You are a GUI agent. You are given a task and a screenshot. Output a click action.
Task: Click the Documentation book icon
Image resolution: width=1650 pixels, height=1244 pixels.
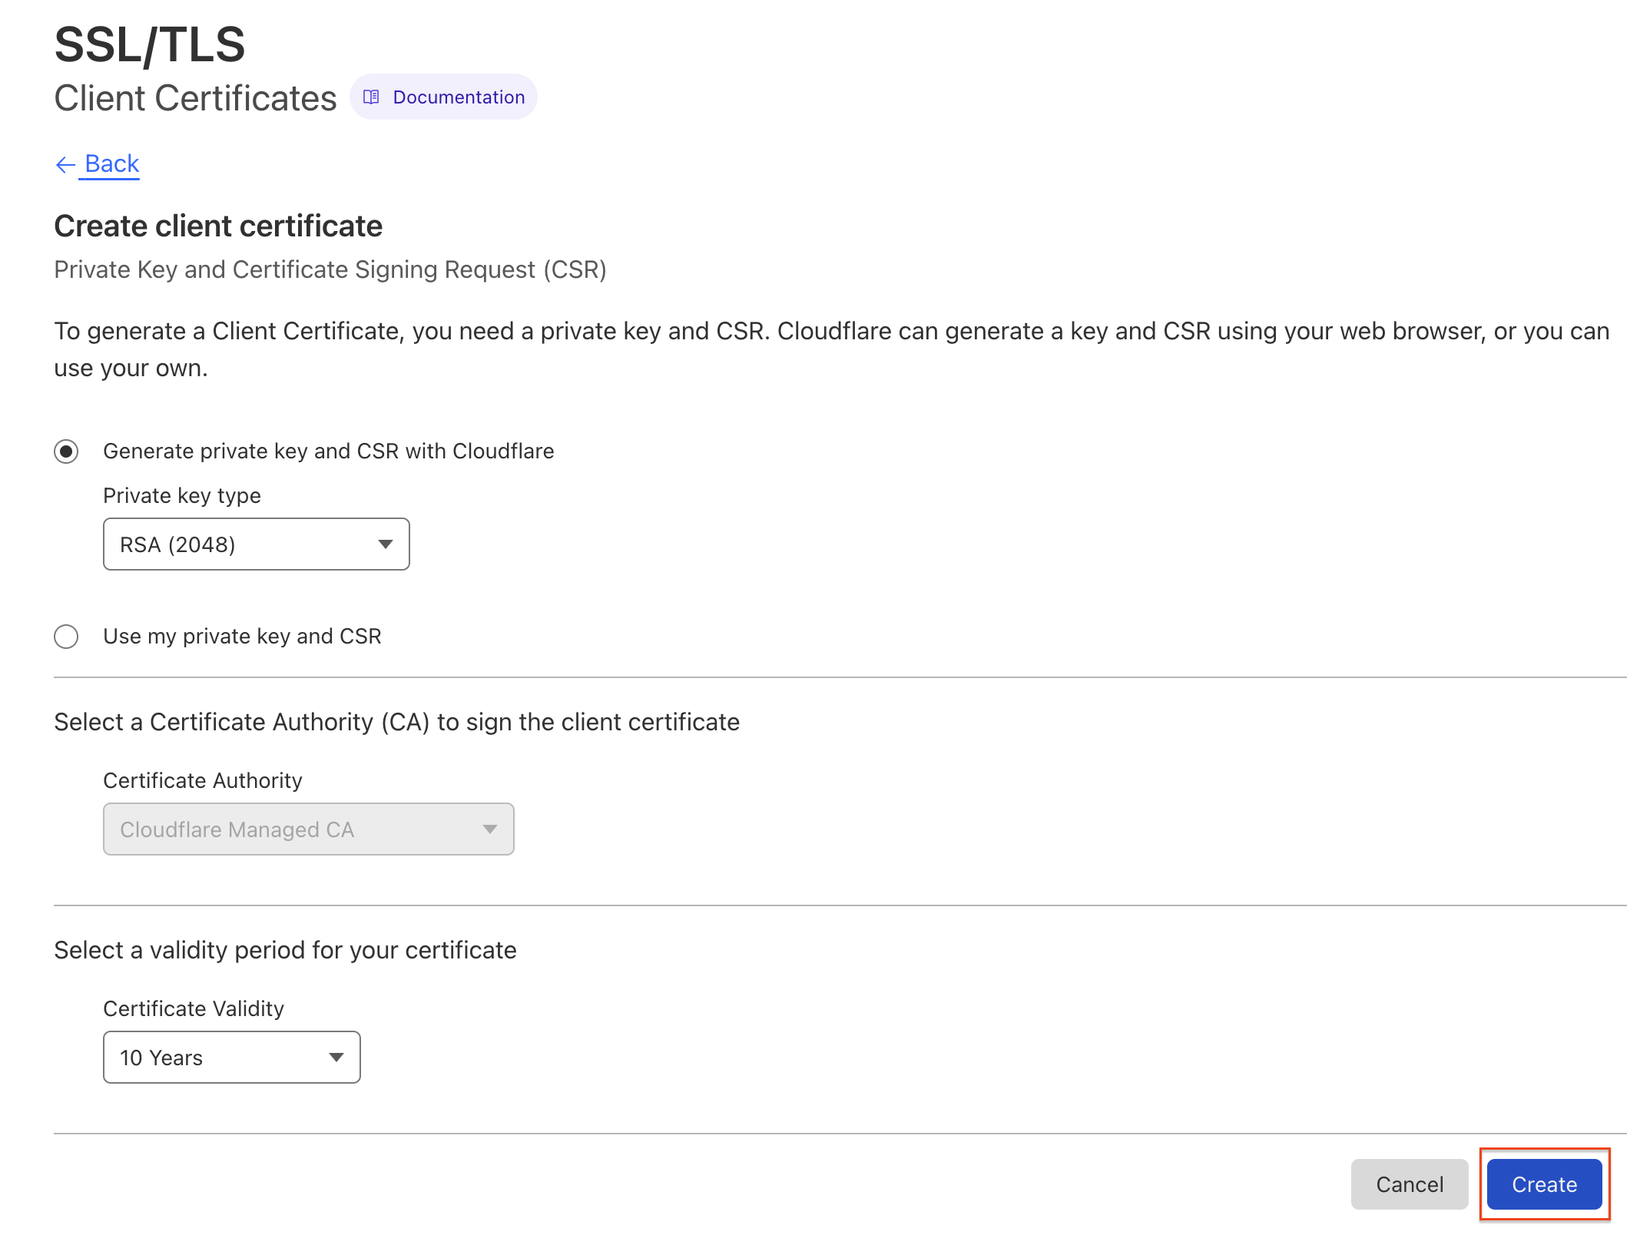[371, 97]
